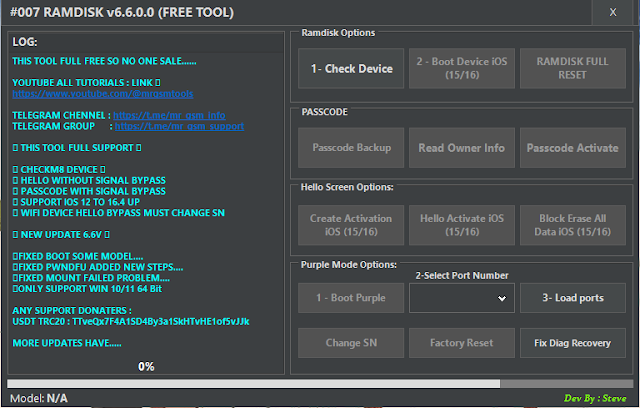640x408 pixels.
Task: Open Telegram channel mr_gsm_info link
Action: [169, 115]
